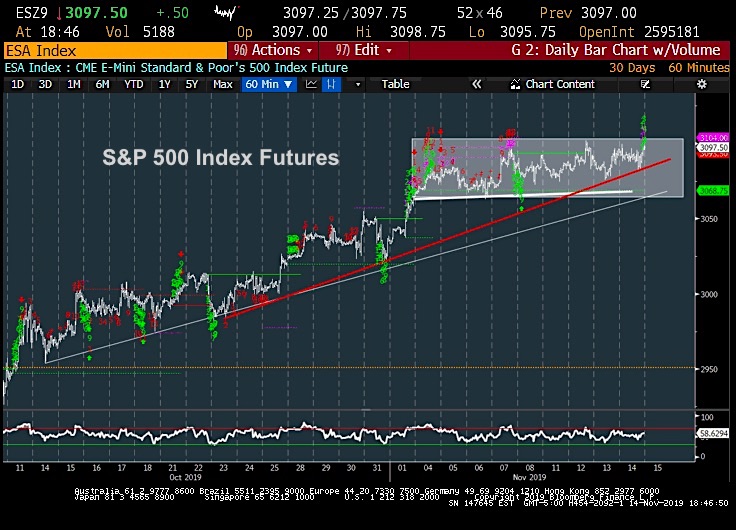This screenshot has height=530, width=736.
Task: Click the annotate/edit pencil icon
Action: point(645,84)
